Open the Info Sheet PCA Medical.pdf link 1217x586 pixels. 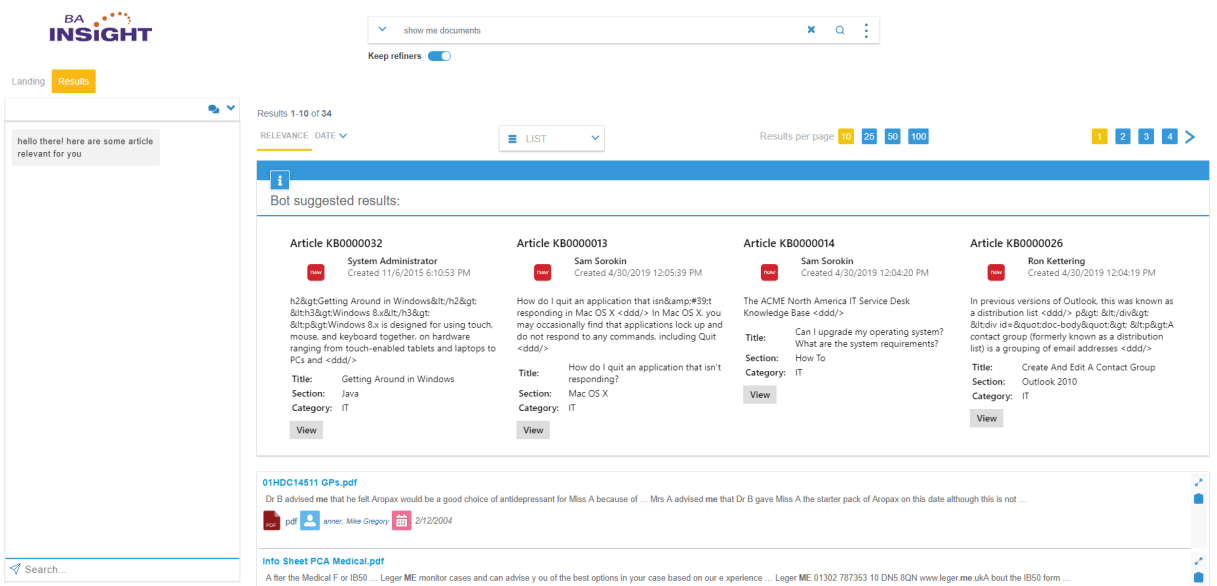pyautogui.click(x=323, y=561)
